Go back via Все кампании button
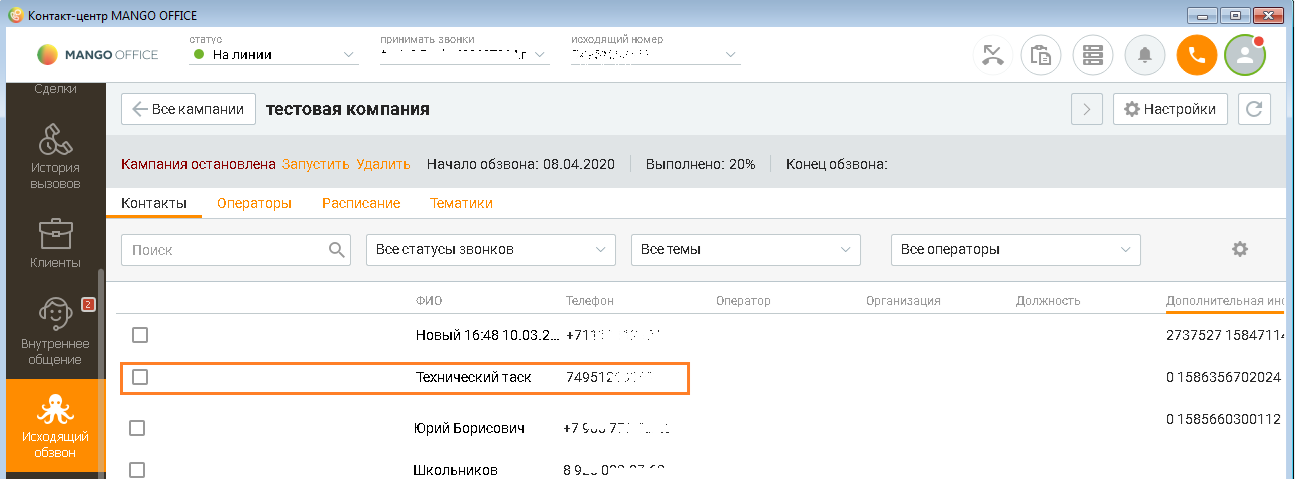 coord(188,109)
